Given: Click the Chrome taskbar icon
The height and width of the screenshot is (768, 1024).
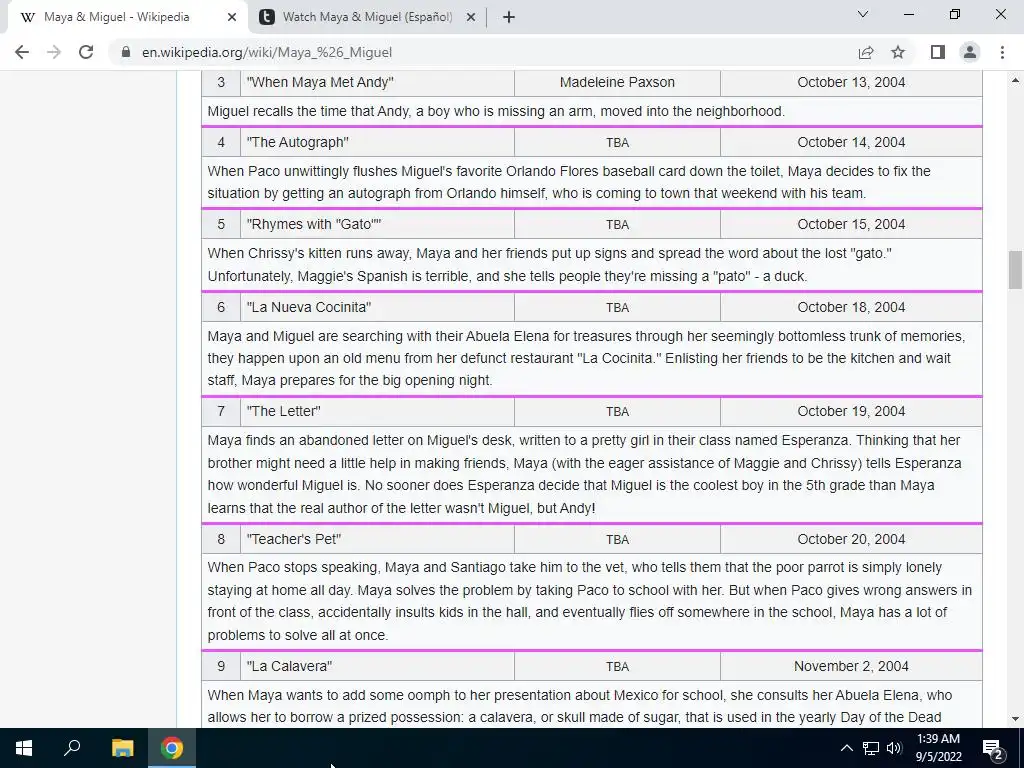Looking at the screenshot, I should [172, 748].
